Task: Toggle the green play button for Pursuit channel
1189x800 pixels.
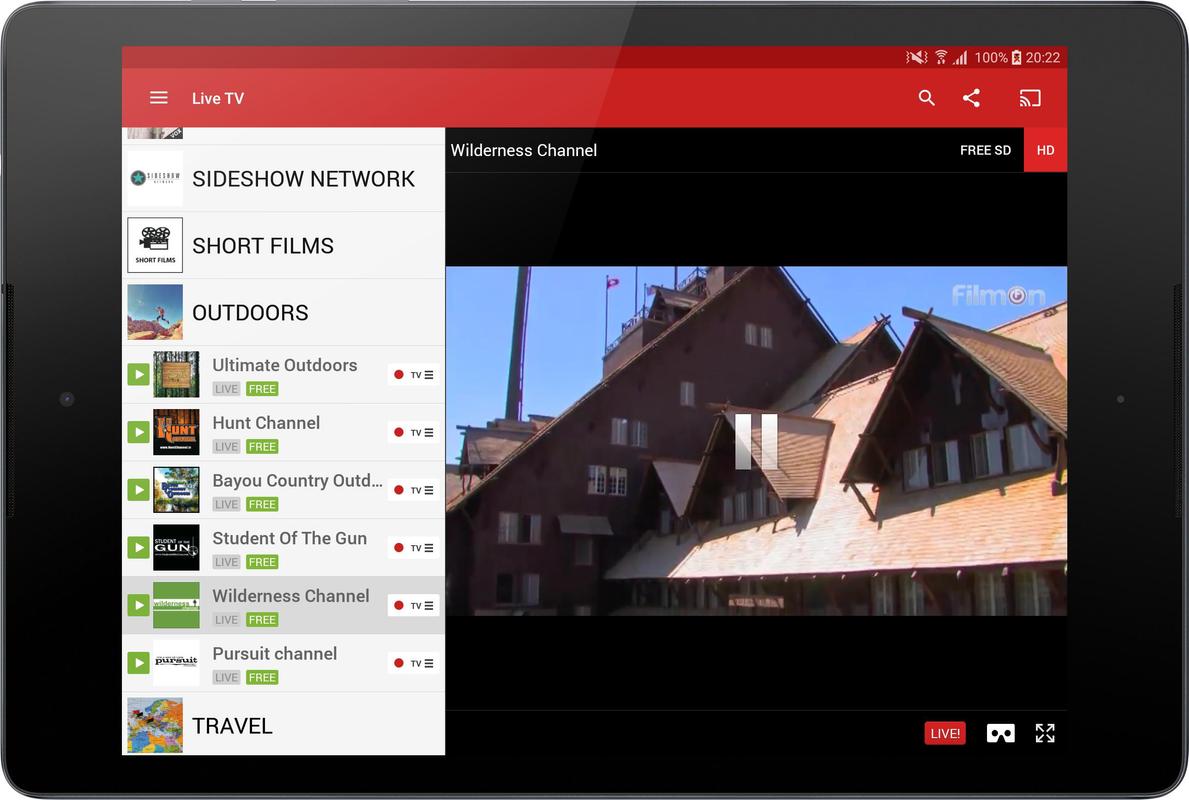Action: tap(137, 662)
